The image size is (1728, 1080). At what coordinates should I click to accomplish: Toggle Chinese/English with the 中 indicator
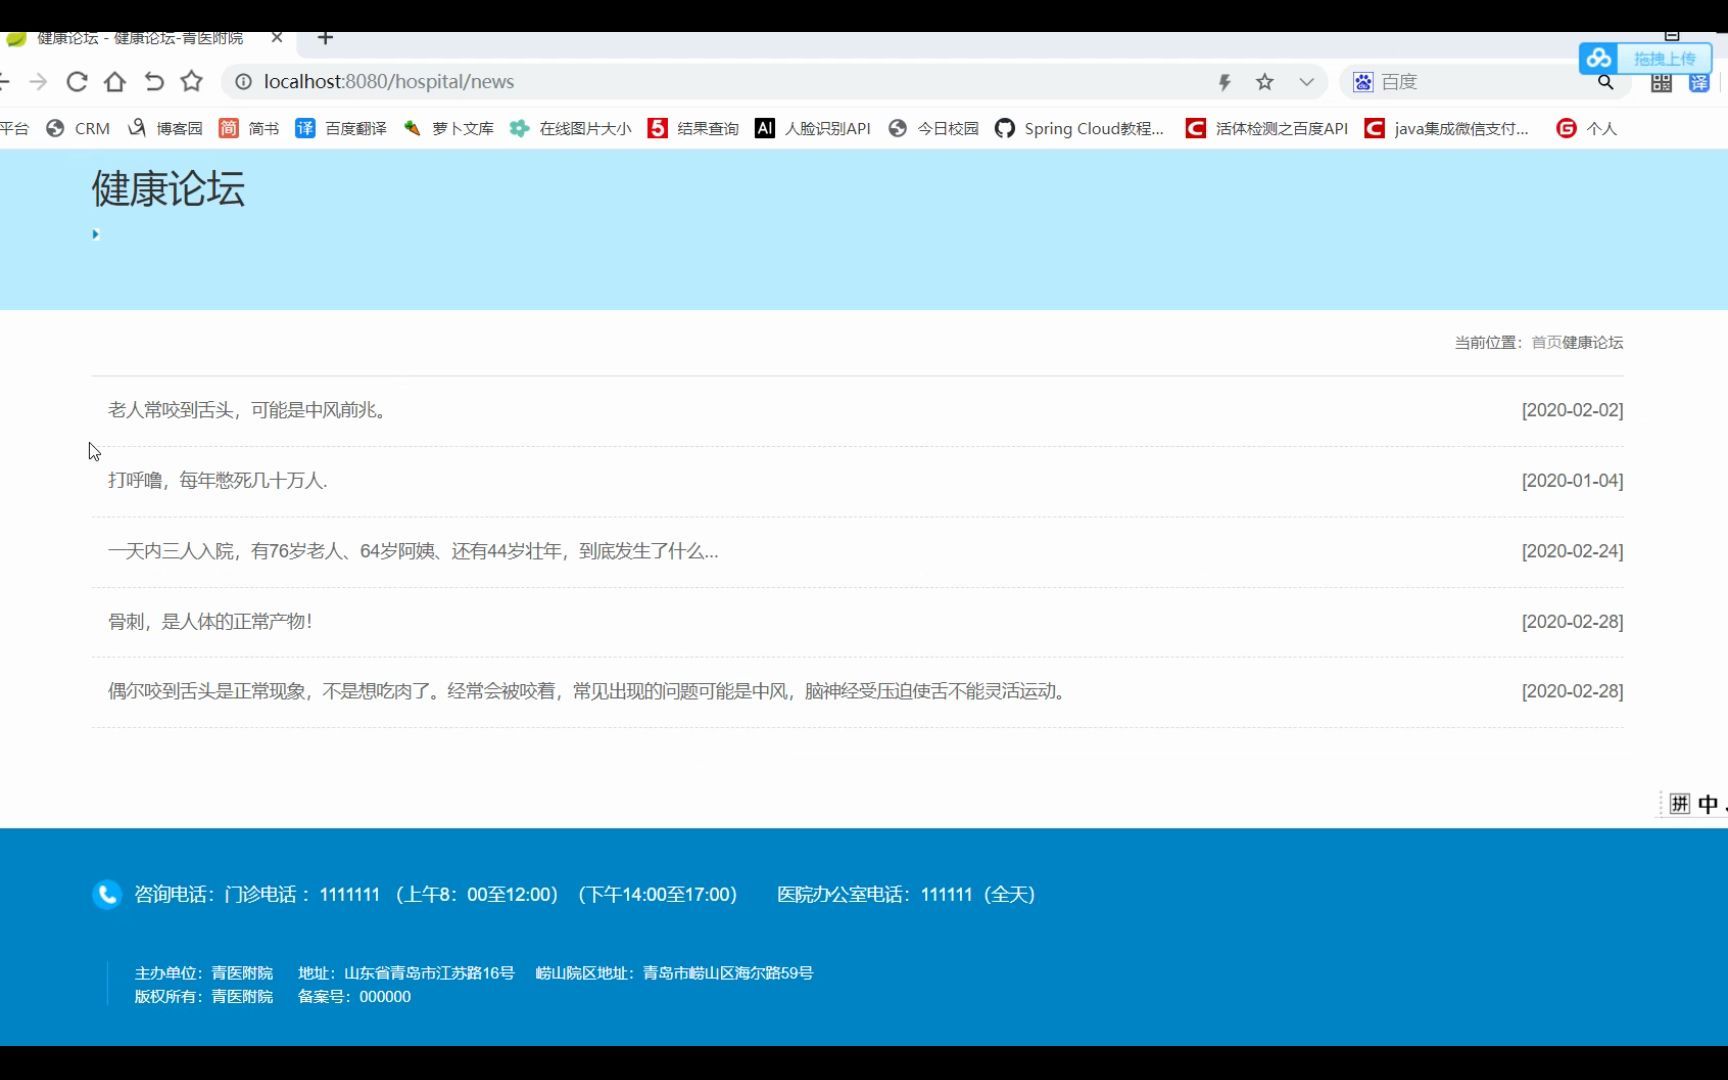tap(1706, 804)
